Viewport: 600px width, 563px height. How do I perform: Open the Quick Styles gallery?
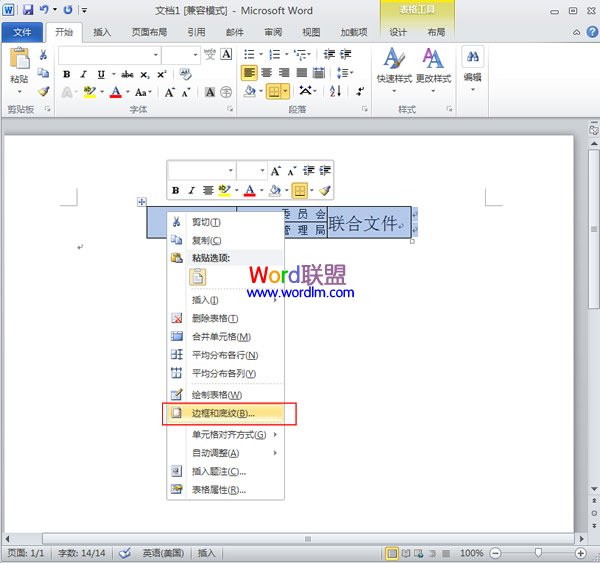394,69
